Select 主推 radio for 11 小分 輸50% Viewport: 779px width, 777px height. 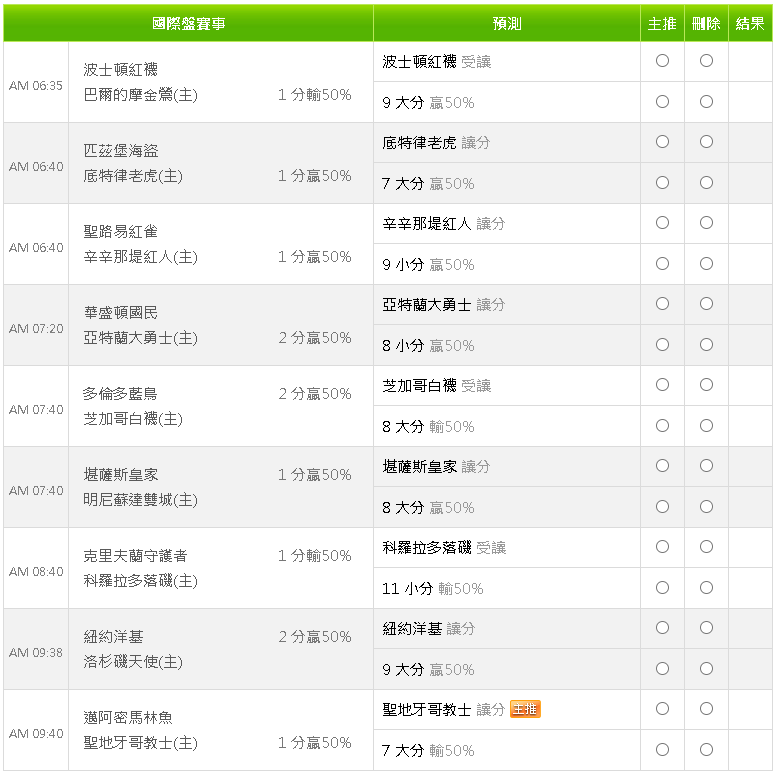point(662,587)
